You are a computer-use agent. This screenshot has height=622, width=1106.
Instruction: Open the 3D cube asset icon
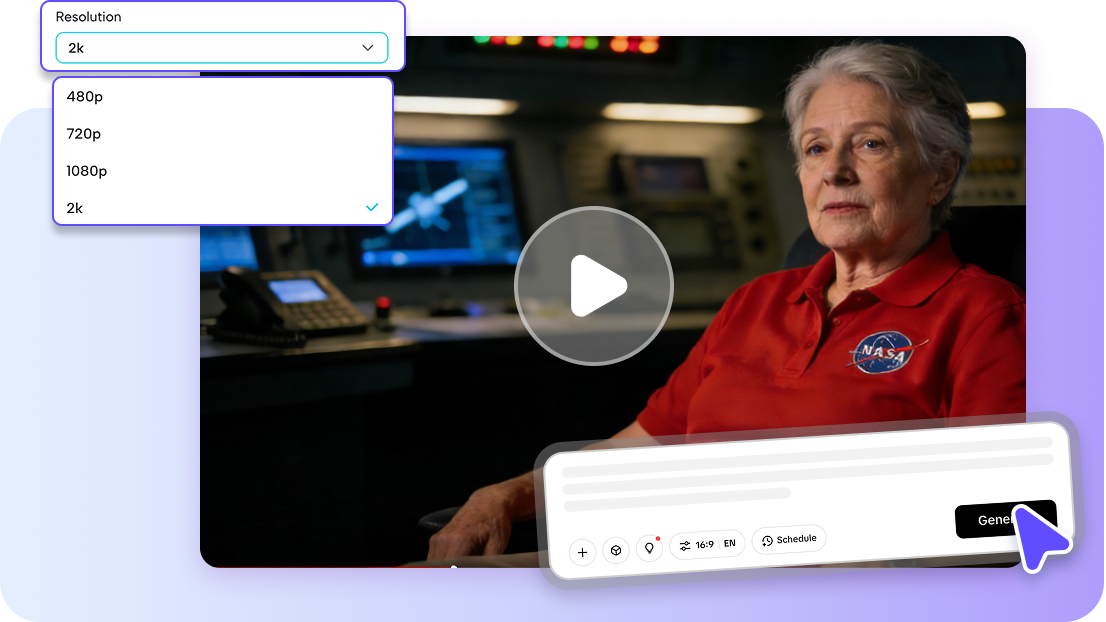(616, 550)
